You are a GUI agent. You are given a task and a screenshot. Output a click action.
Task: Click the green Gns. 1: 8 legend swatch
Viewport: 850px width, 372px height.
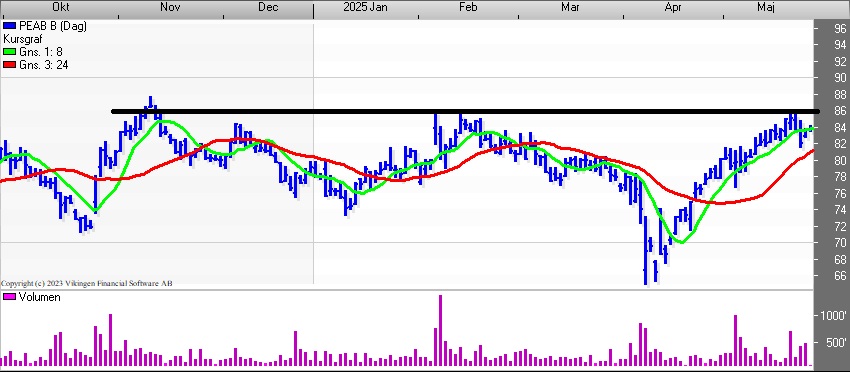pos(10,52)
